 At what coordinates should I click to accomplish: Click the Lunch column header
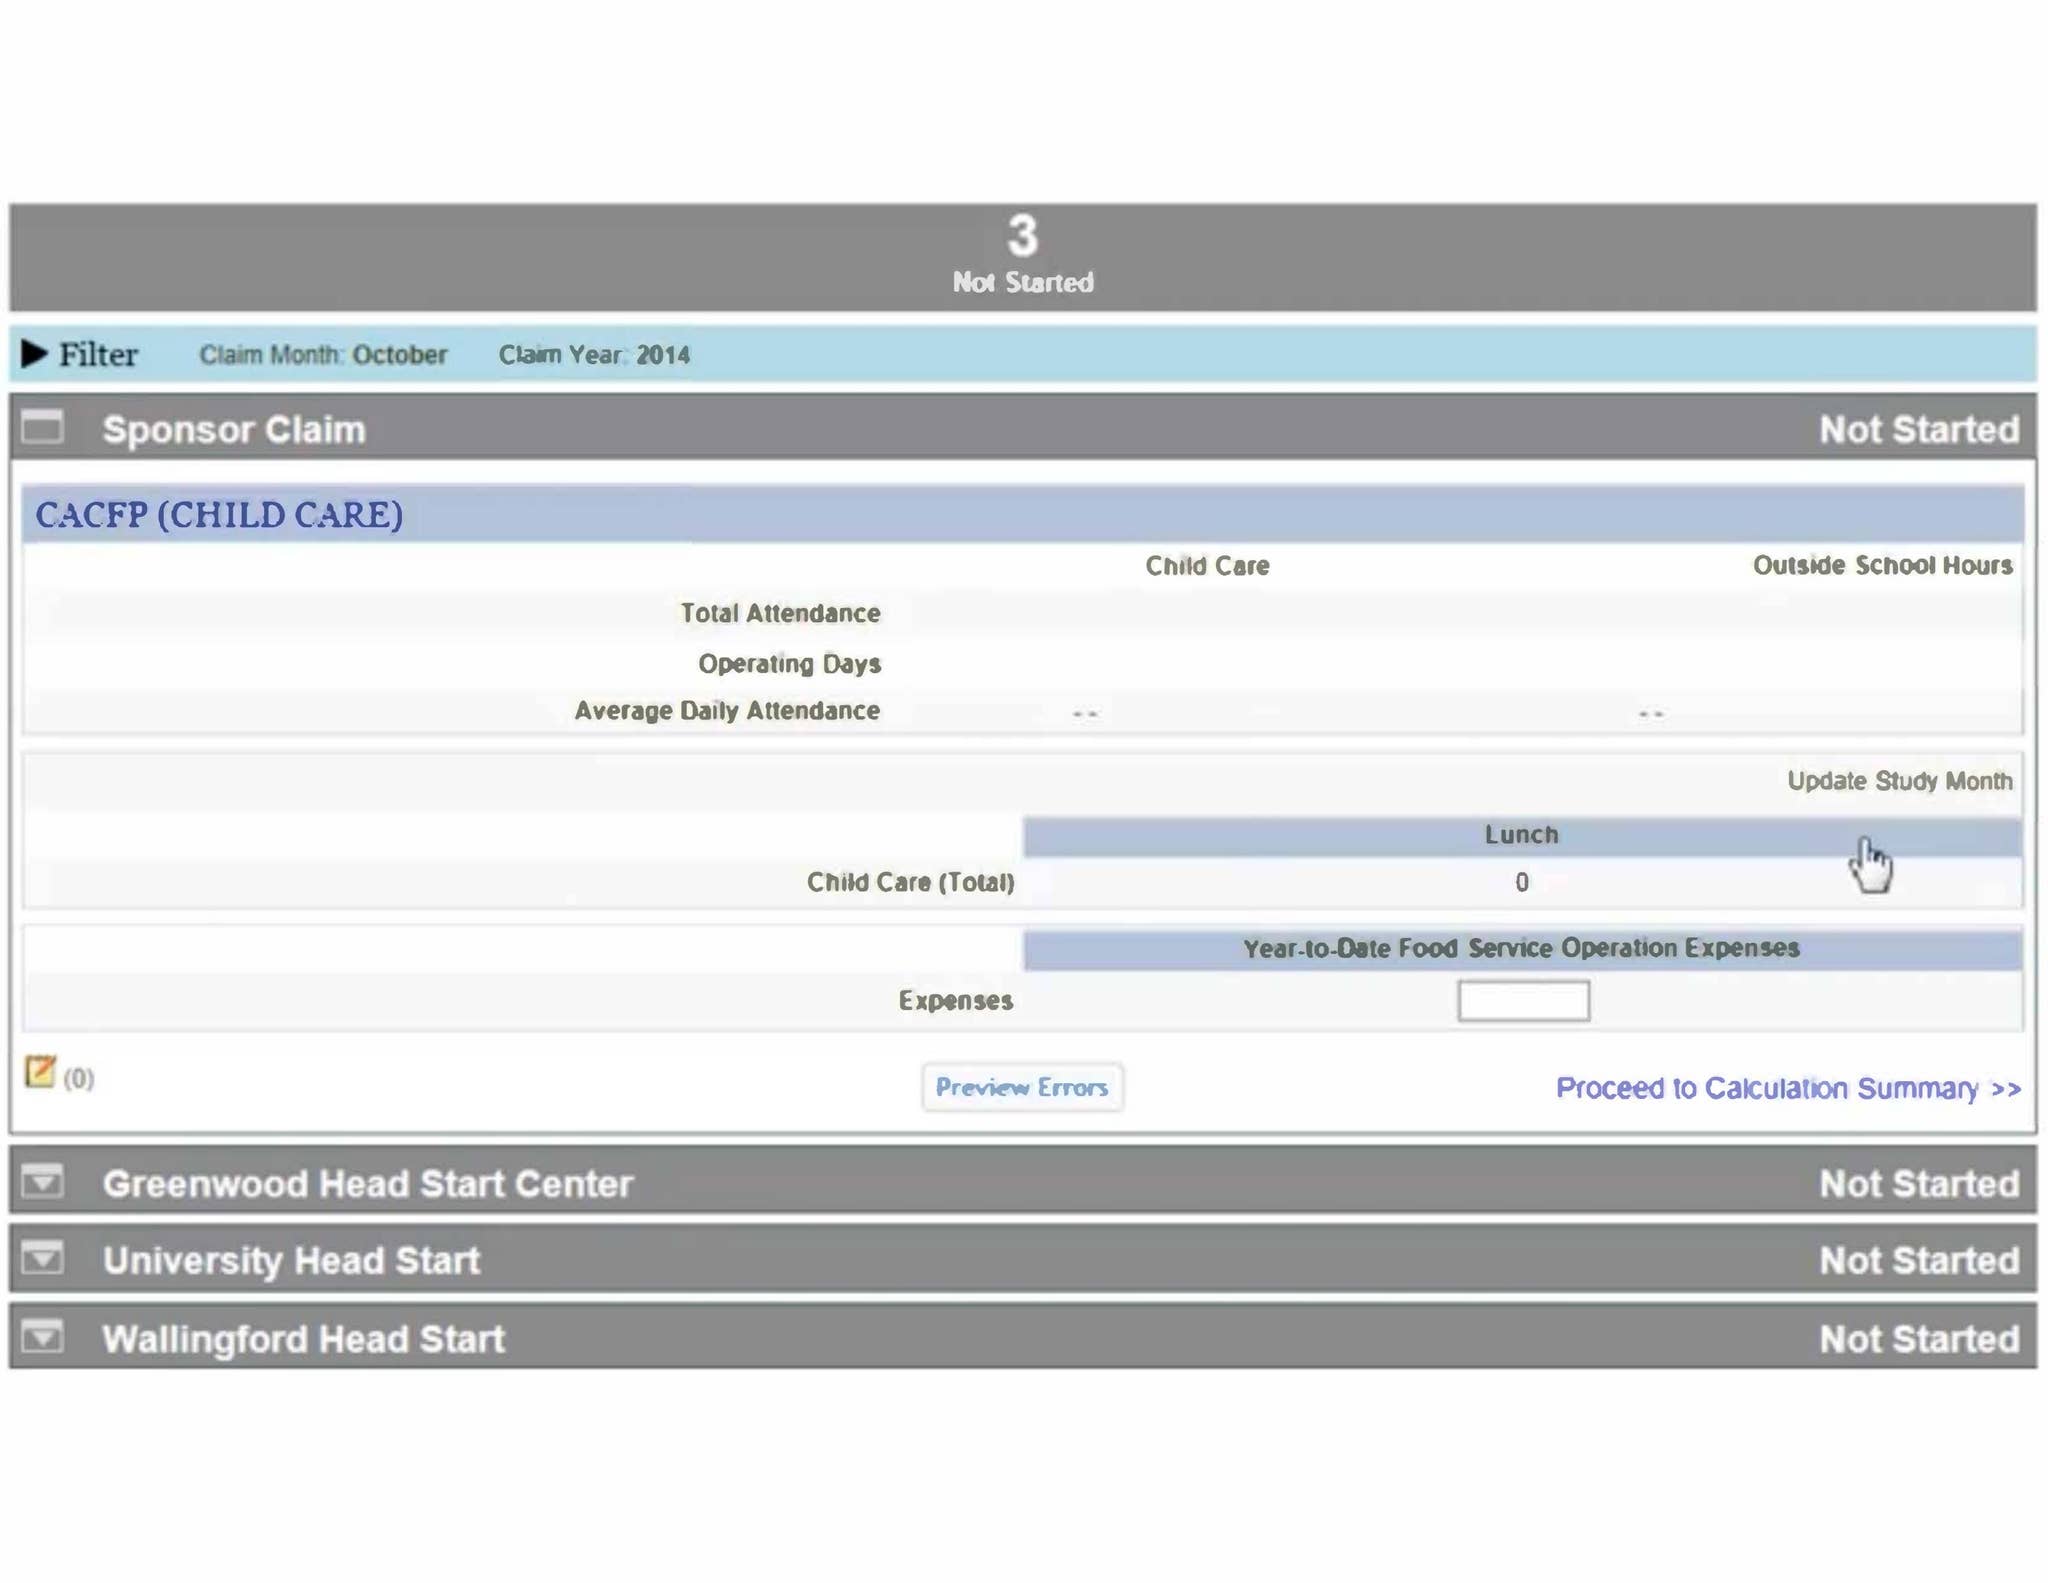pos(1523,834)
